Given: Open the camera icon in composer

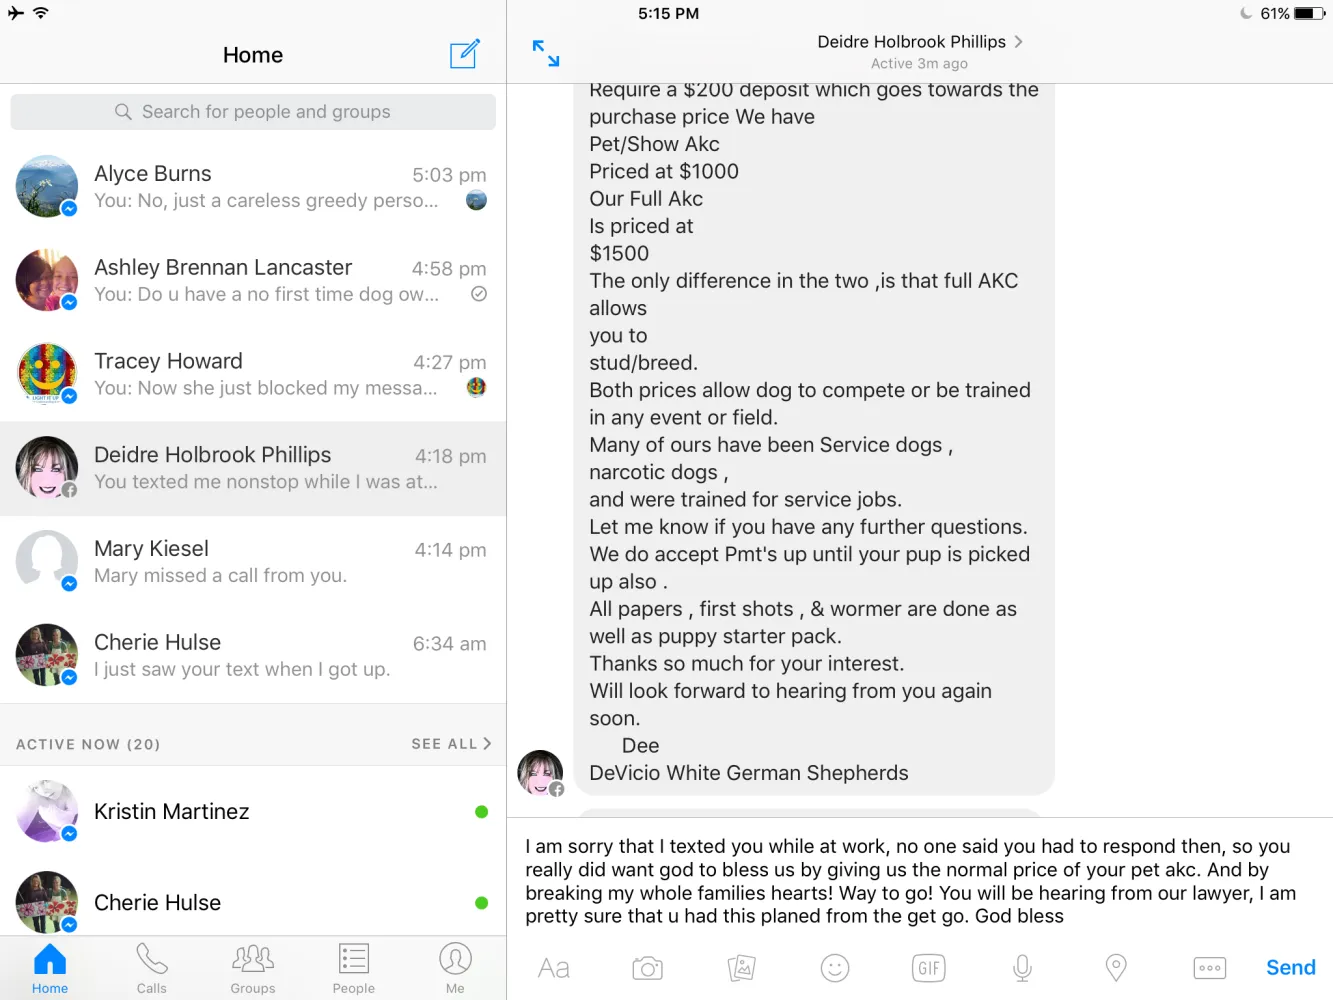Looking at the screenshot, I should [648, 968].
